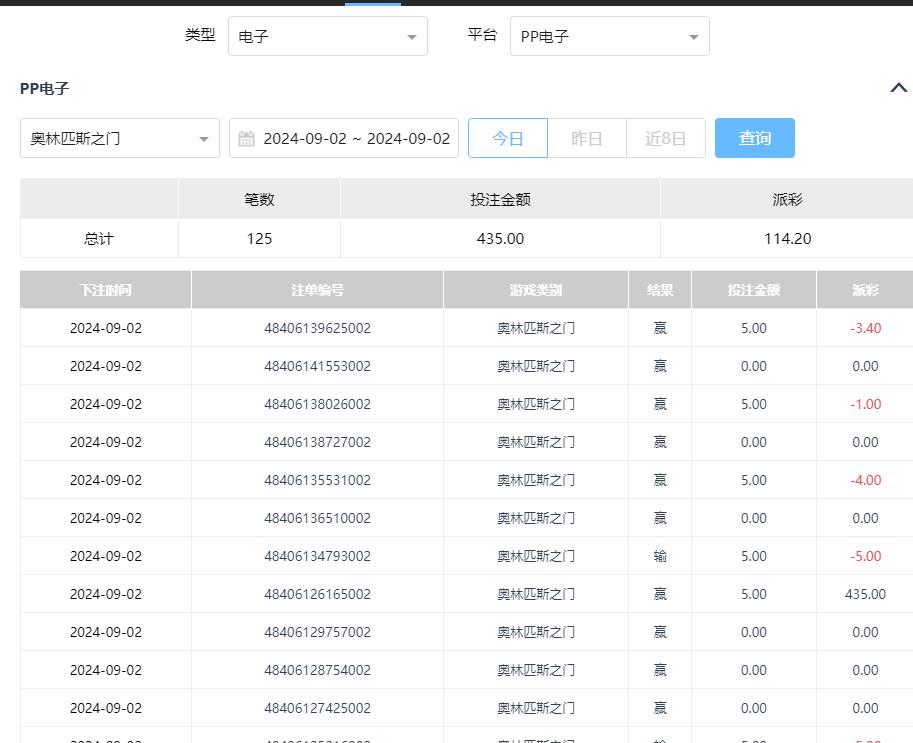Image resolution: width=913 pixels, height=743 pixels.
Task: Choose the 近8日 date filter
Action: pyautogui.click(x=666, y=138)
